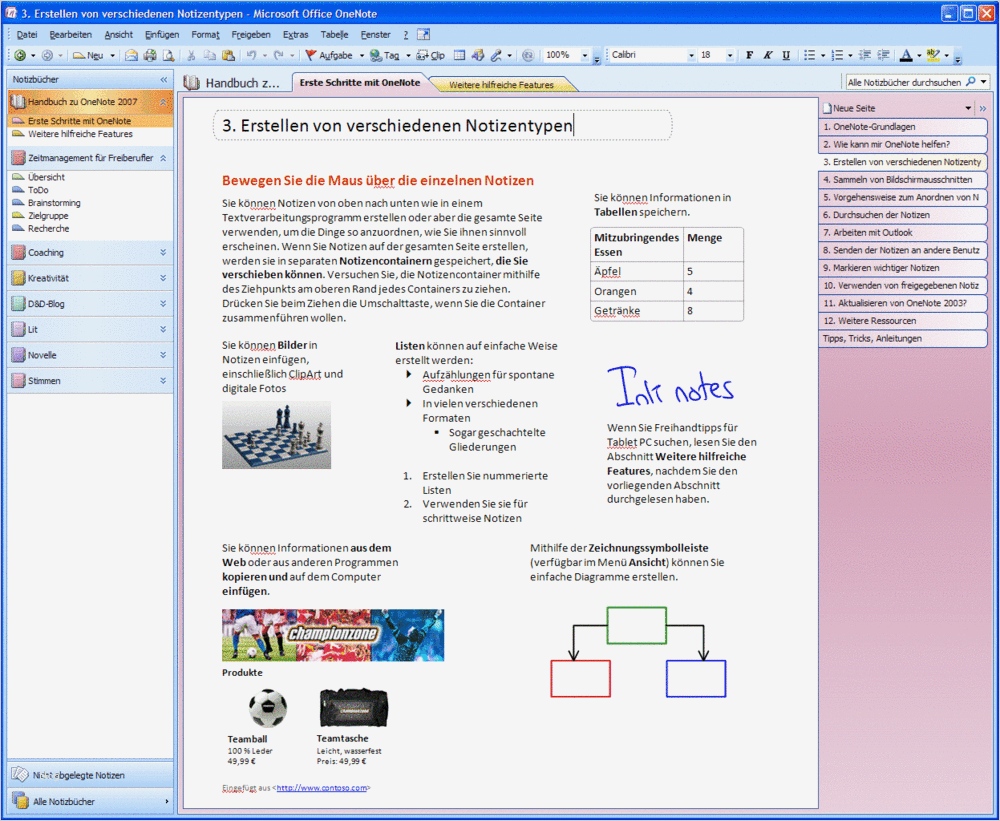Open the www.contoso.com hyperlink
The image size is (1000, 821).
coord(321,788)
